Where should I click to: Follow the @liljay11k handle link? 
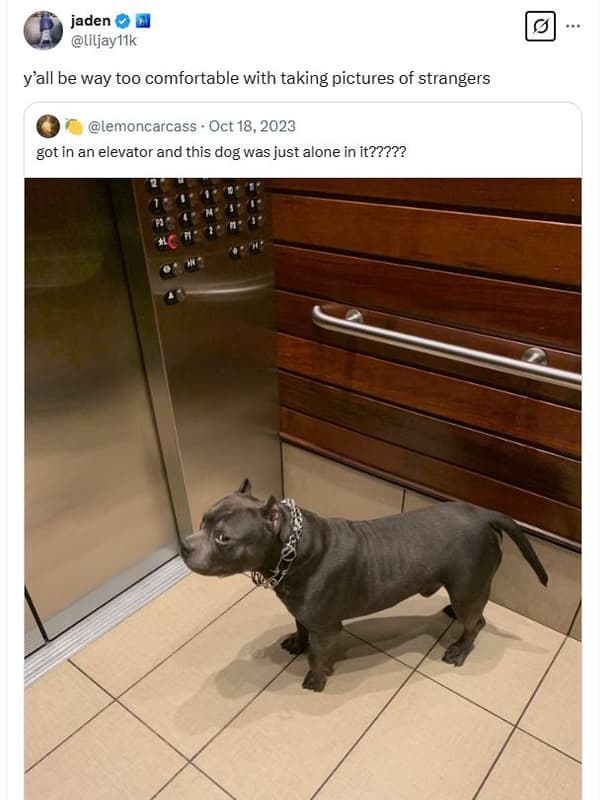click(104, 40)
